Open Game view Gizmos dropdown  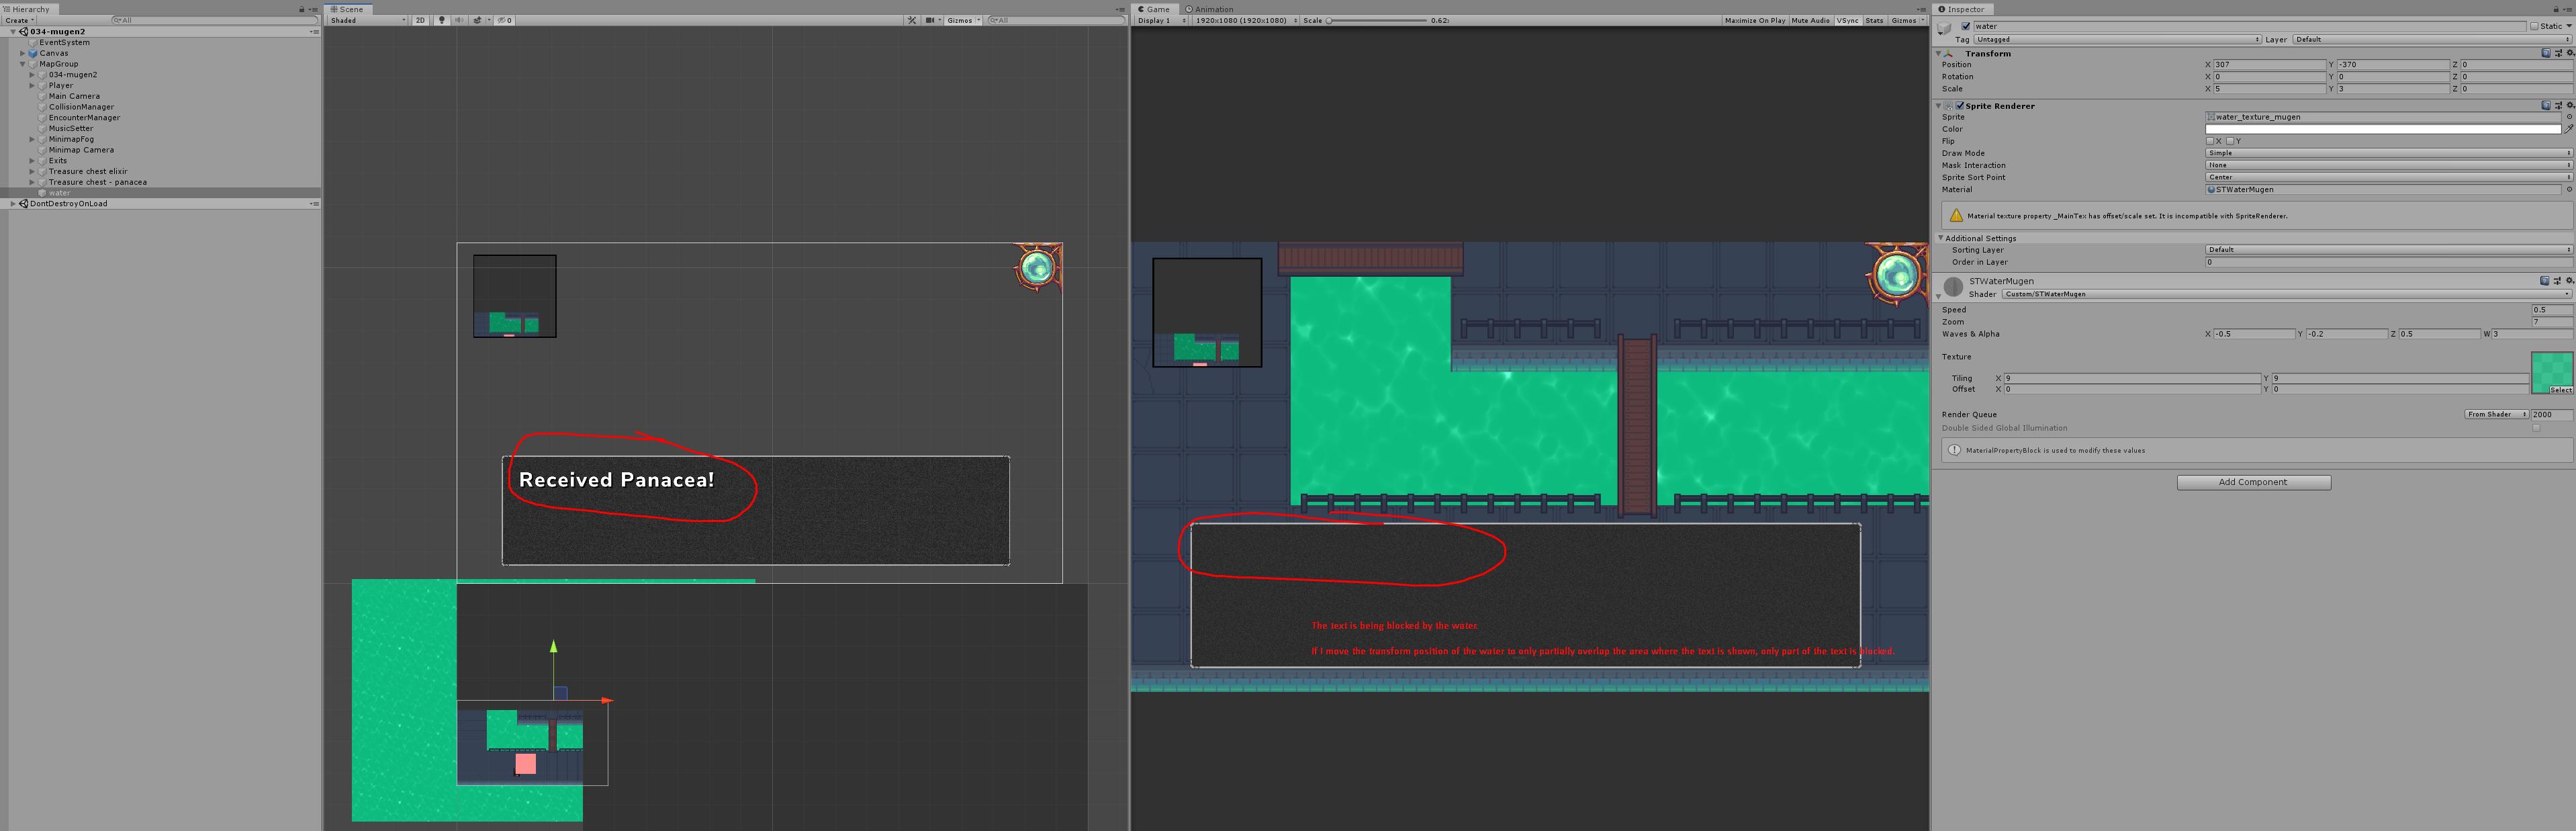pyautogui.click(x=1908, y=20)
